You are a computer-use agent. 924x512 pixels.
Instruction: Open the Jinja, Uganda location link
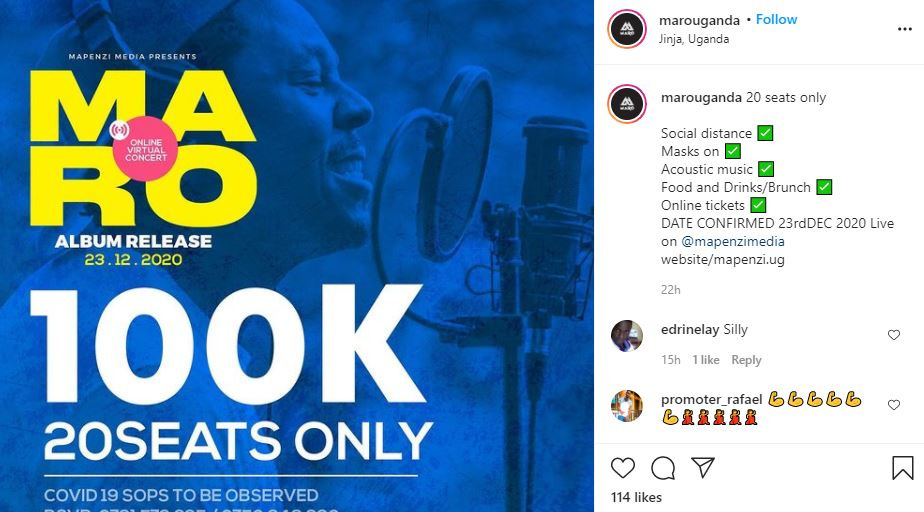pyautogui.click(x=694, y=39)
